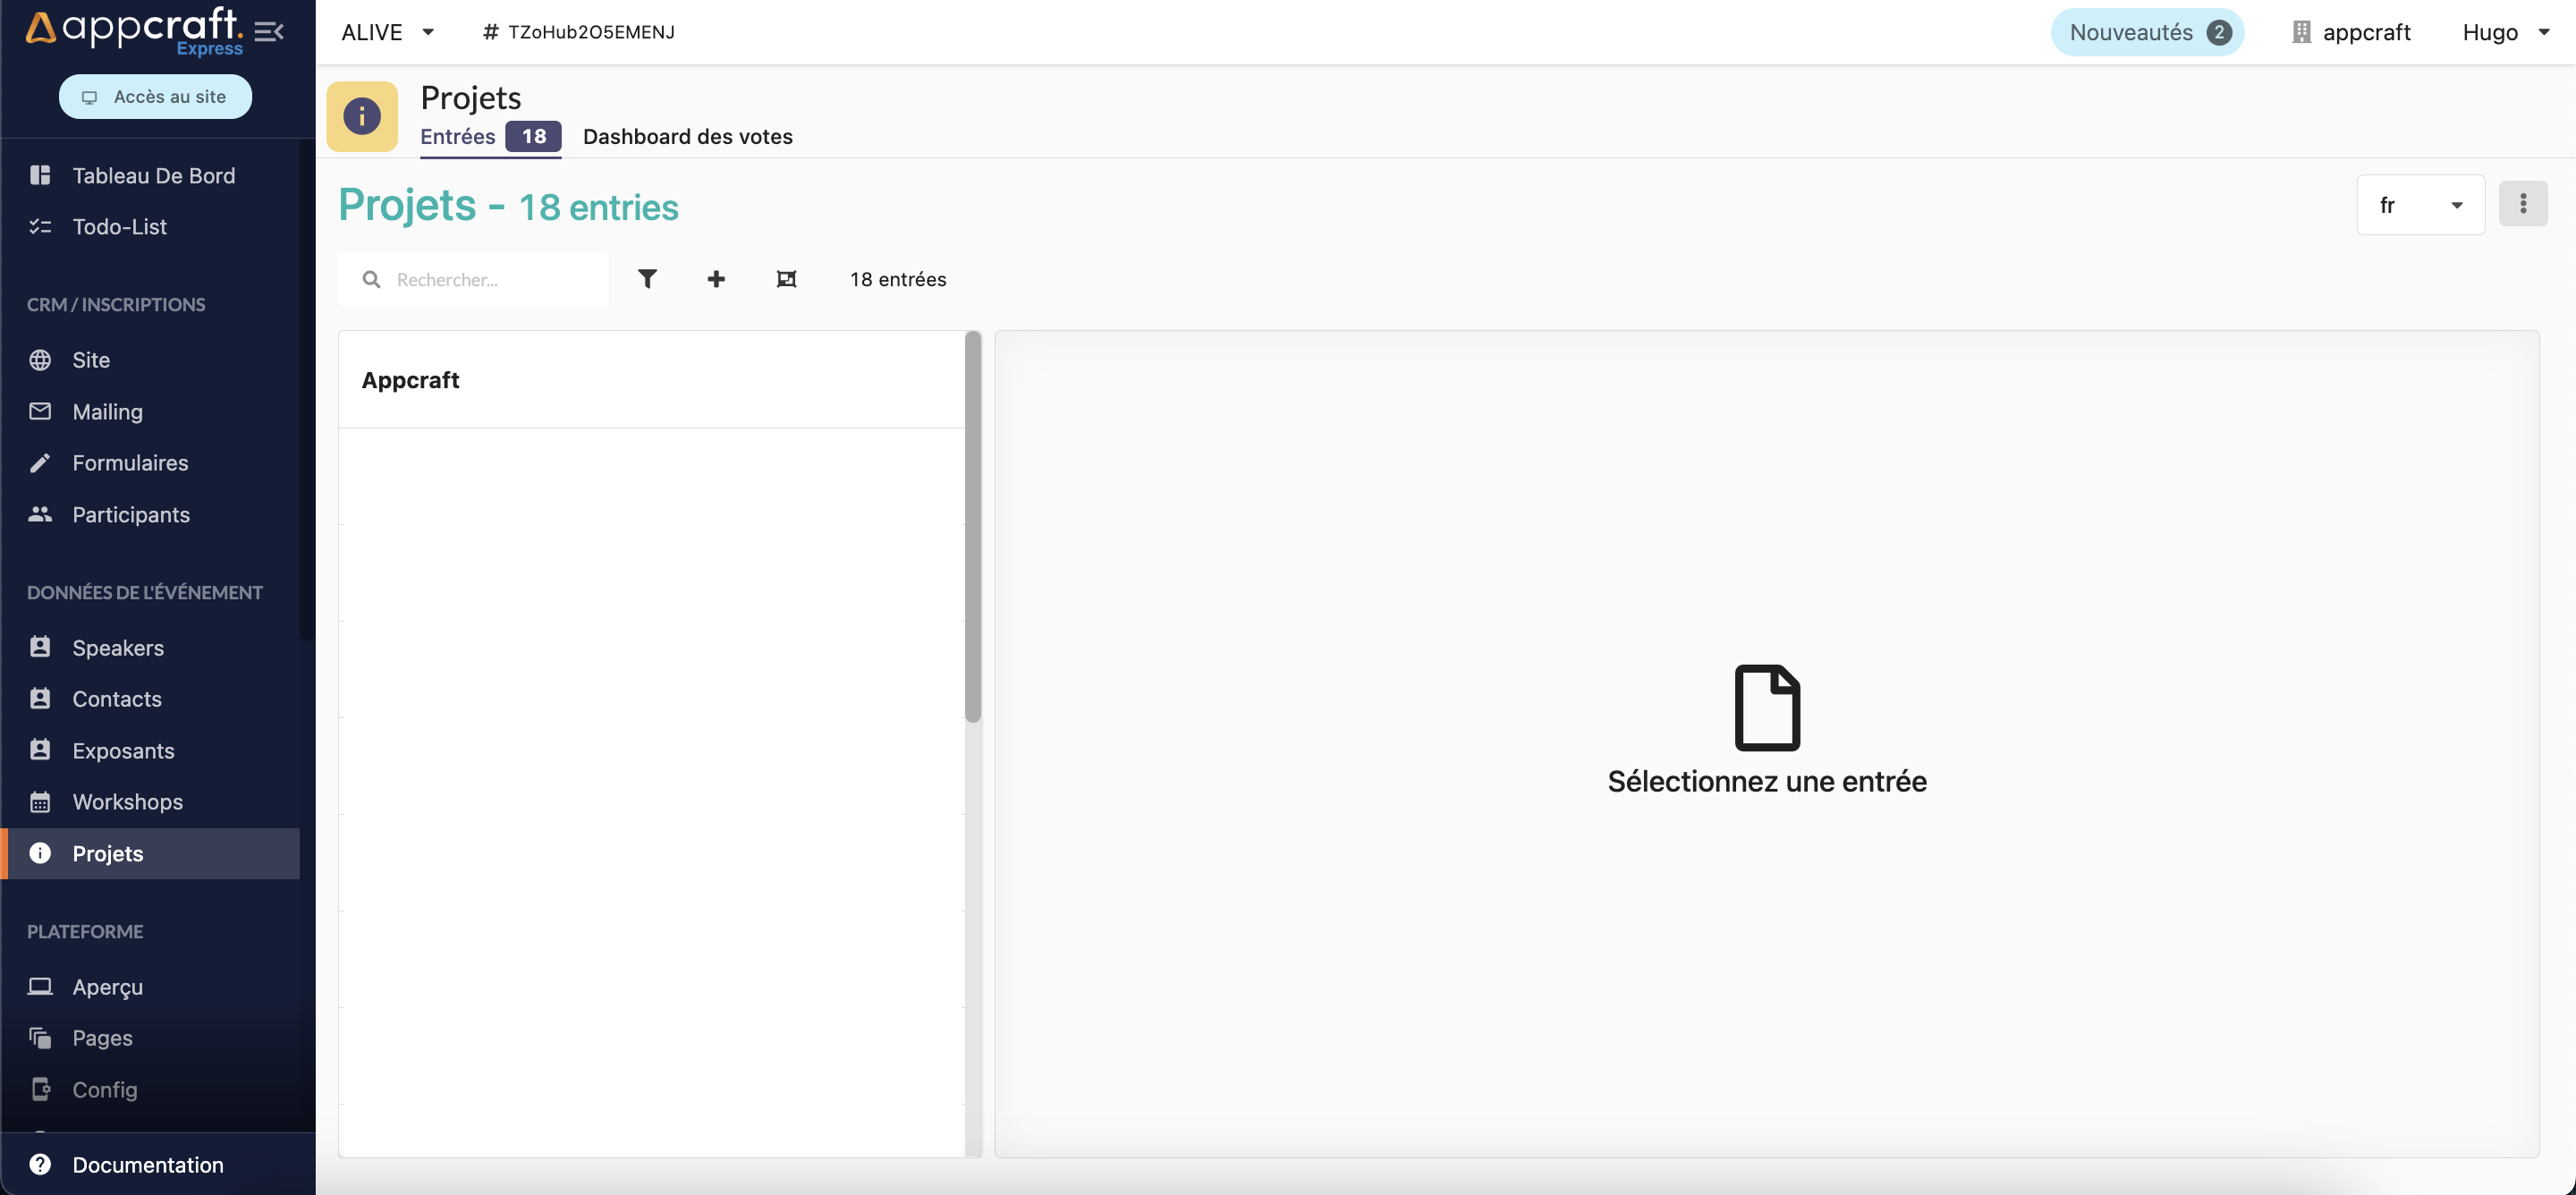Click the entries list scrollbar

pos(972,526)
